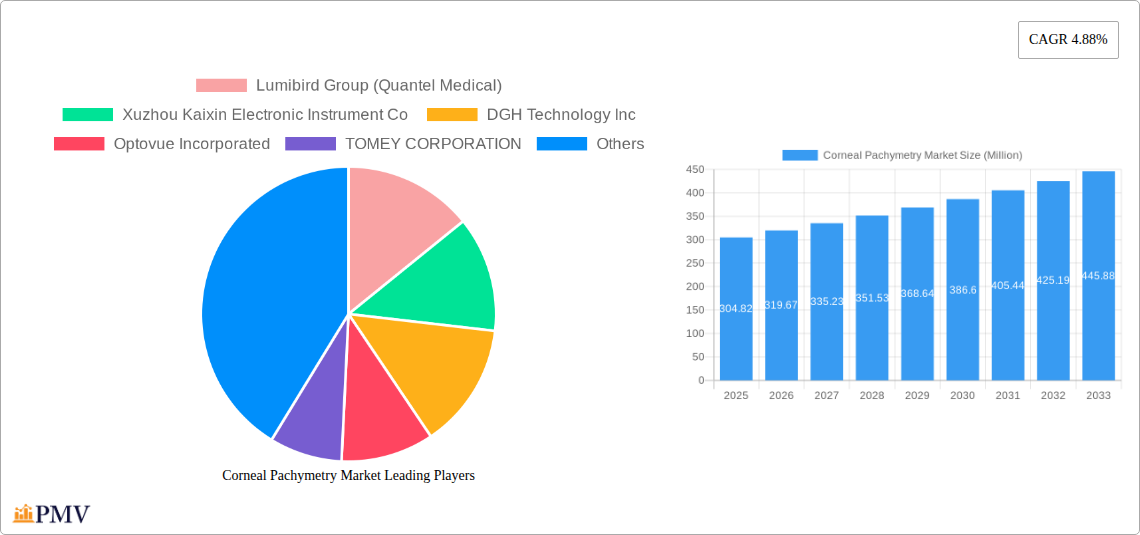
Task: Click the 2028 bar showing 351.53
Action: 872,298
